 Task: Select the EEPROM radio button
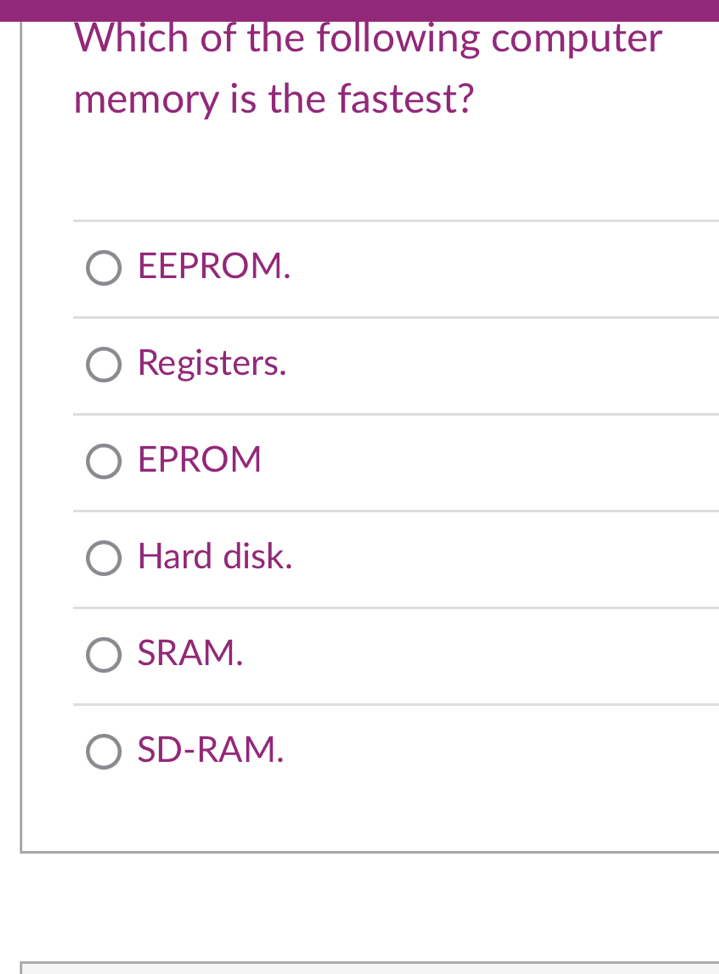(104, 268)
